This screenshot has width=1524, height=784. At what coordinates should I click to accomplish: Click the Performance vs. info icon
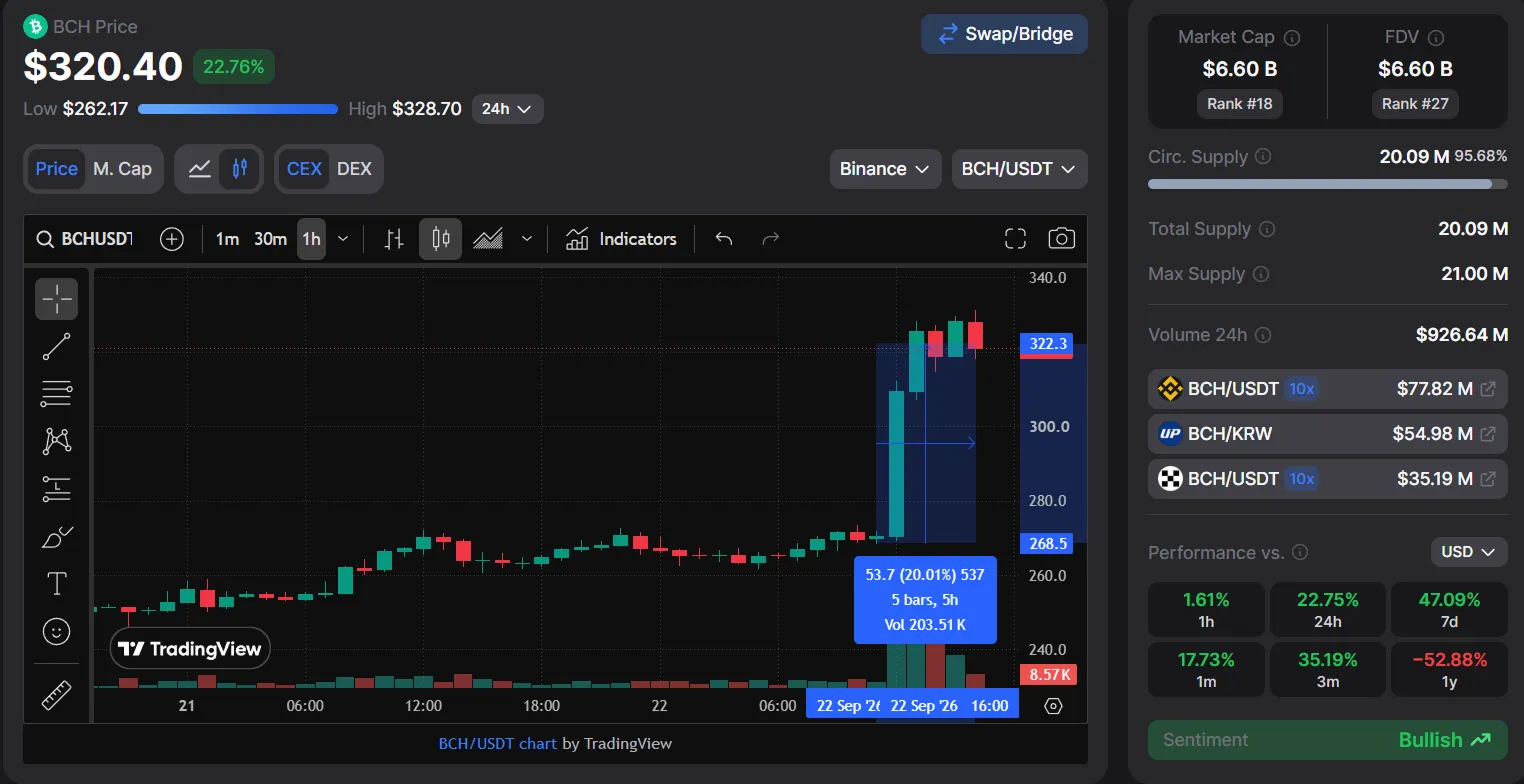[1300, 552]
